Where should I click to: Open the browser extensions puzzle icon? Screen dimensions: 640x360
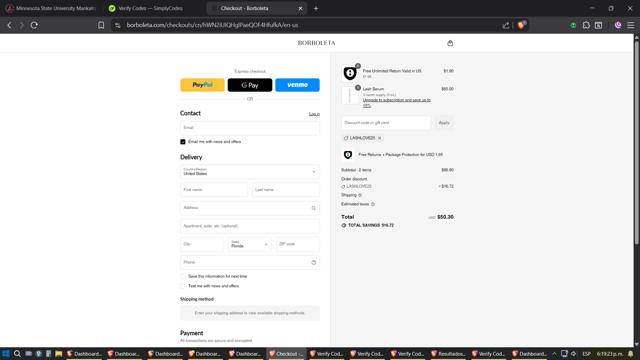586,25
